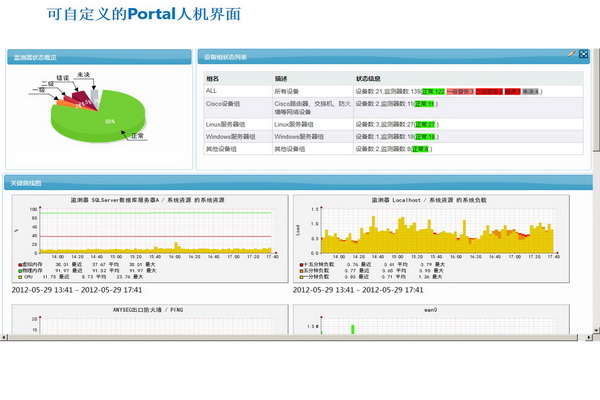Close the device group status list panel
Screen dimensions: 600x400
point(583,54)
